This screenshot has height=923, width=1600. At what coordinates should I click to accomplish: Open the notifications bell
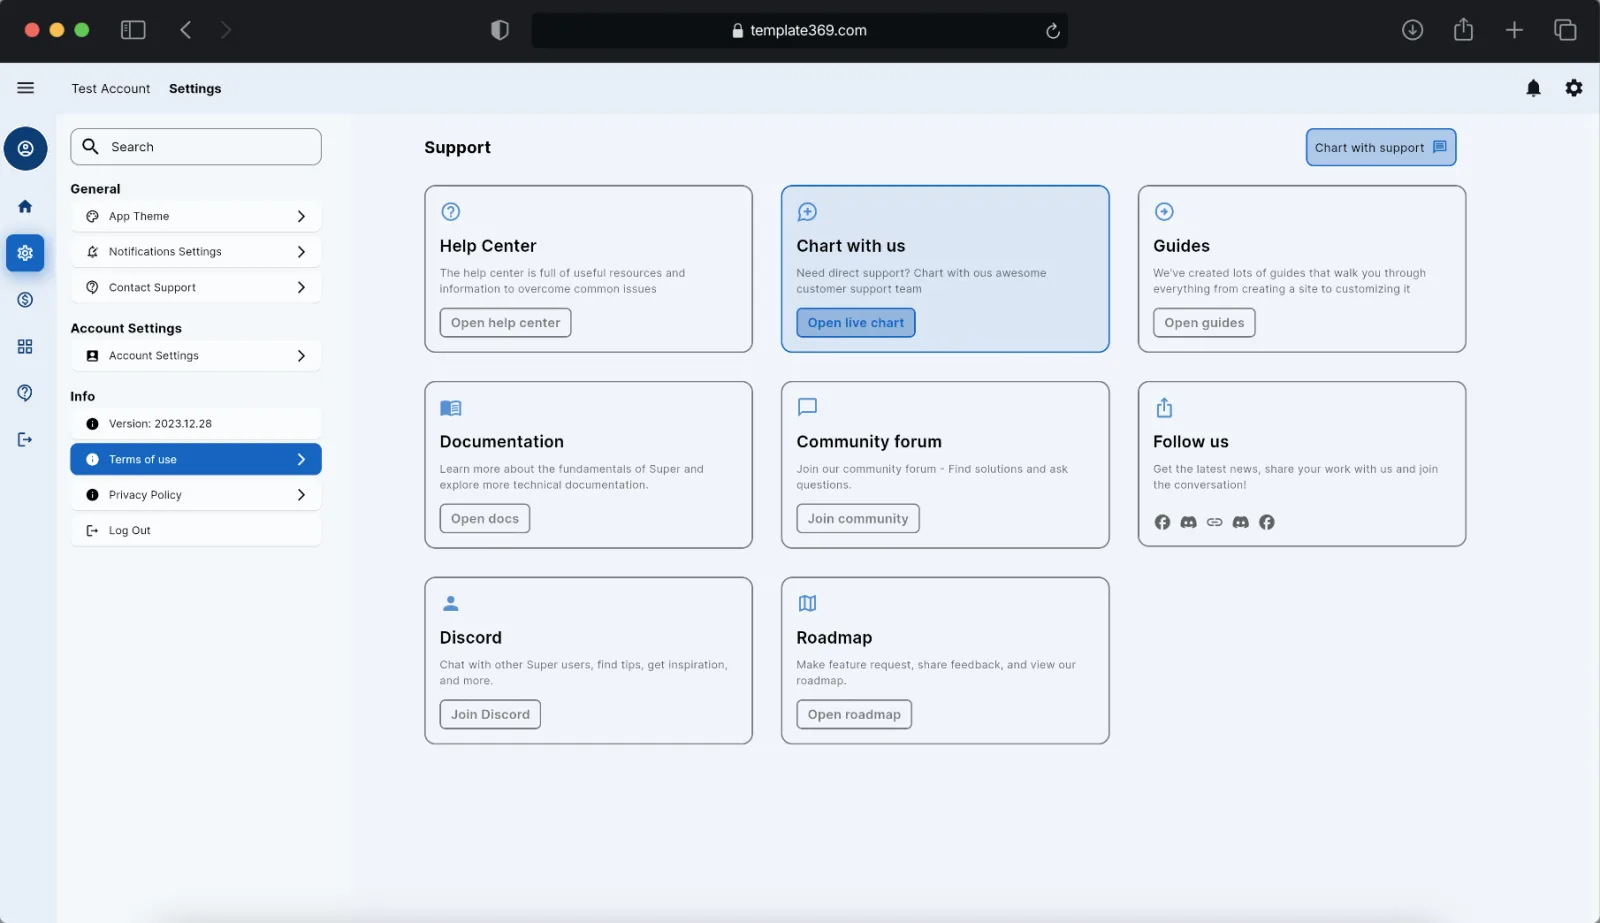[1533, 88]
